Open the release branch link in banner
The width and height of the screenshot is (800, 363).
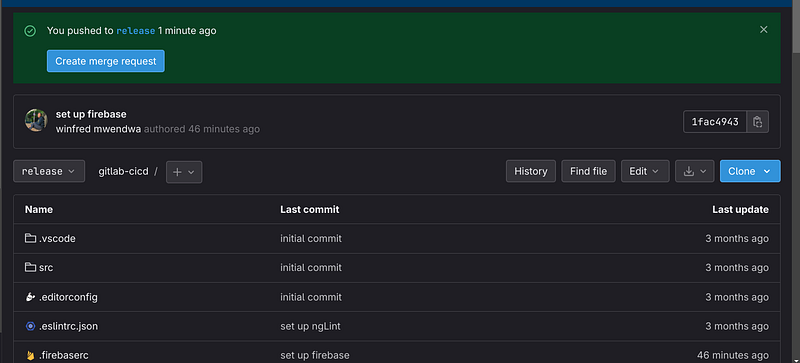(136, 31)
